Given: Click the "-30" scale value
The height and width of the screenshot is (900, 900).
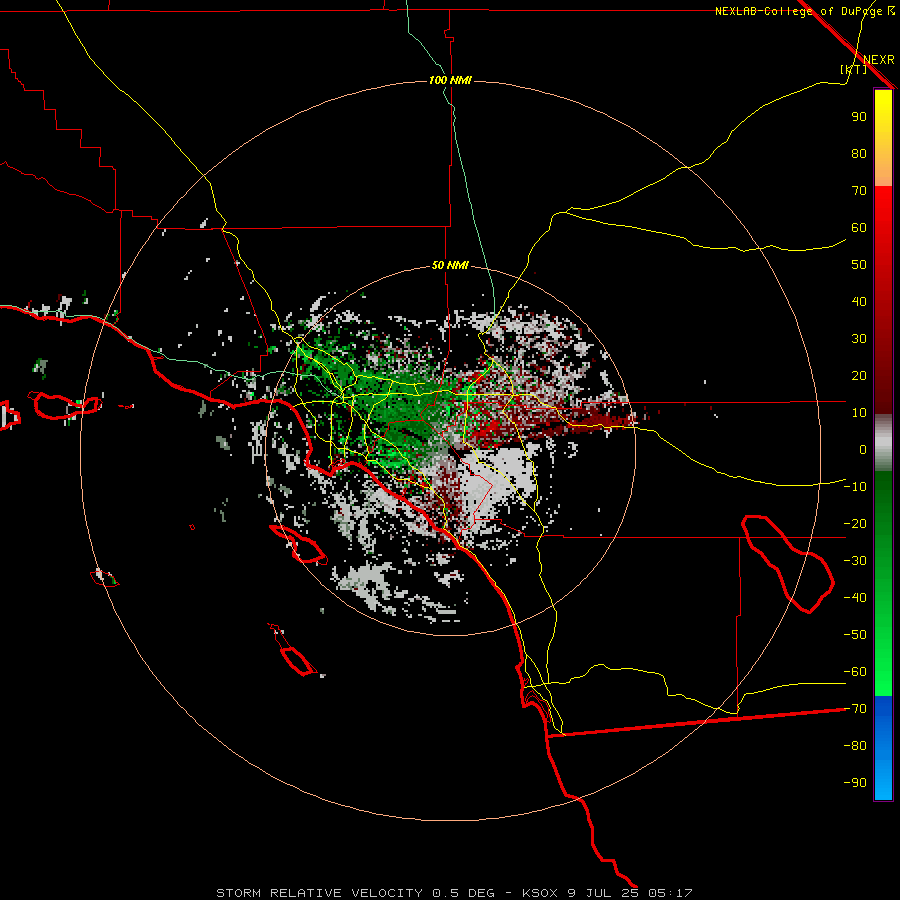Looking at the screenshot, I should coord(855,561).
